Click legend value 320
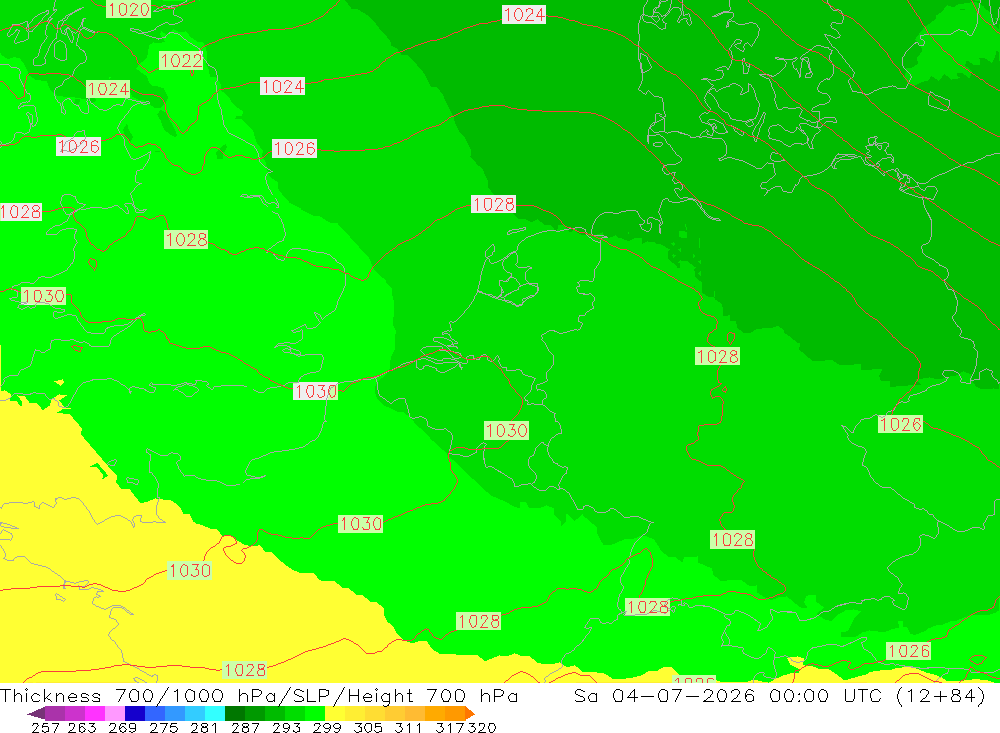 pyautogui.click(x=482, y=727)
